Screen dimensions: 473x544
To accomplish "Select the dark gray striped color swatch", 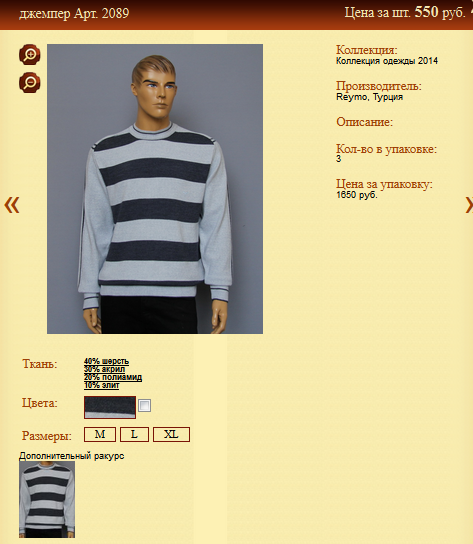I will 110,407.
